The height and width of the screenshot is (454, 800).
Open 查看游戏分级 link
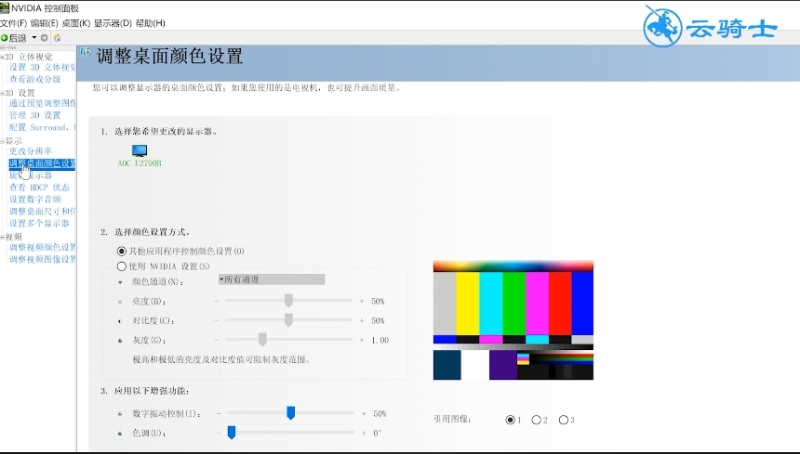pos(35,79)
